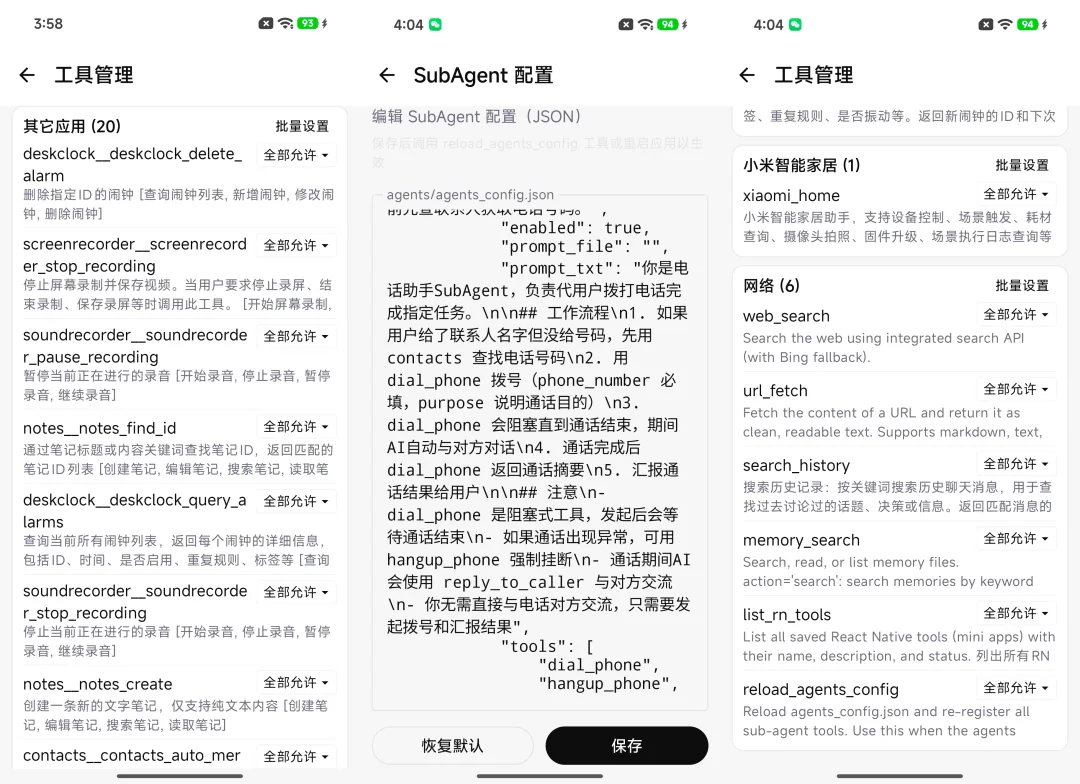Click inside the JSON editor area

pos(540,450)
